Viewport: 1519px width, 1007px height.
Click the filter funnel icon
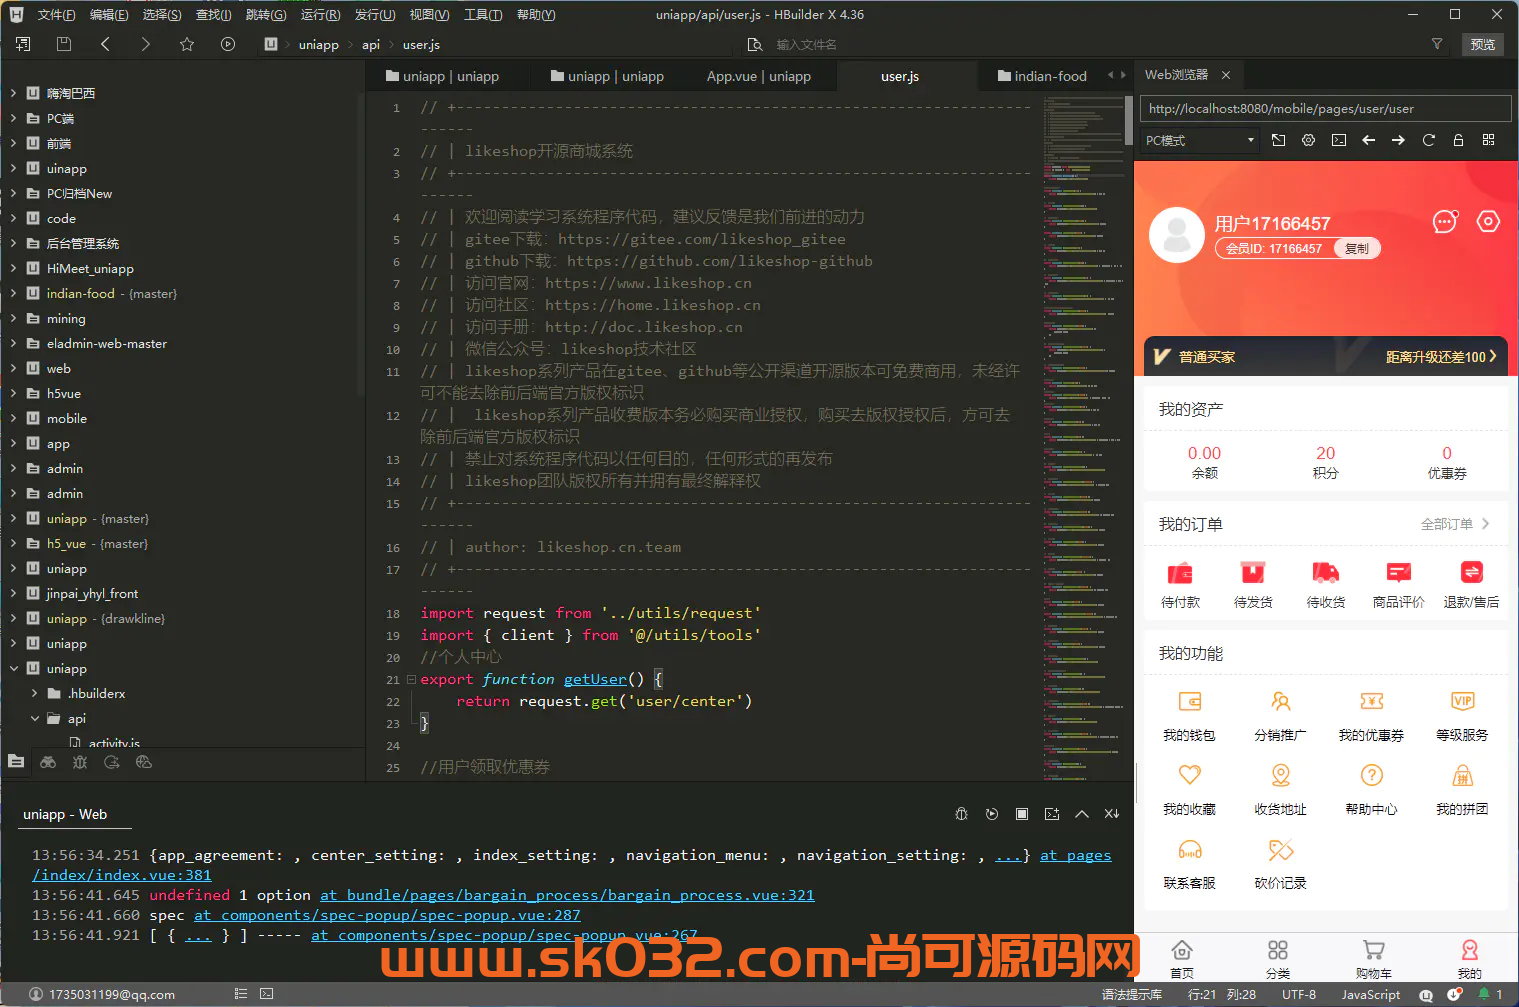(1437, 44)
